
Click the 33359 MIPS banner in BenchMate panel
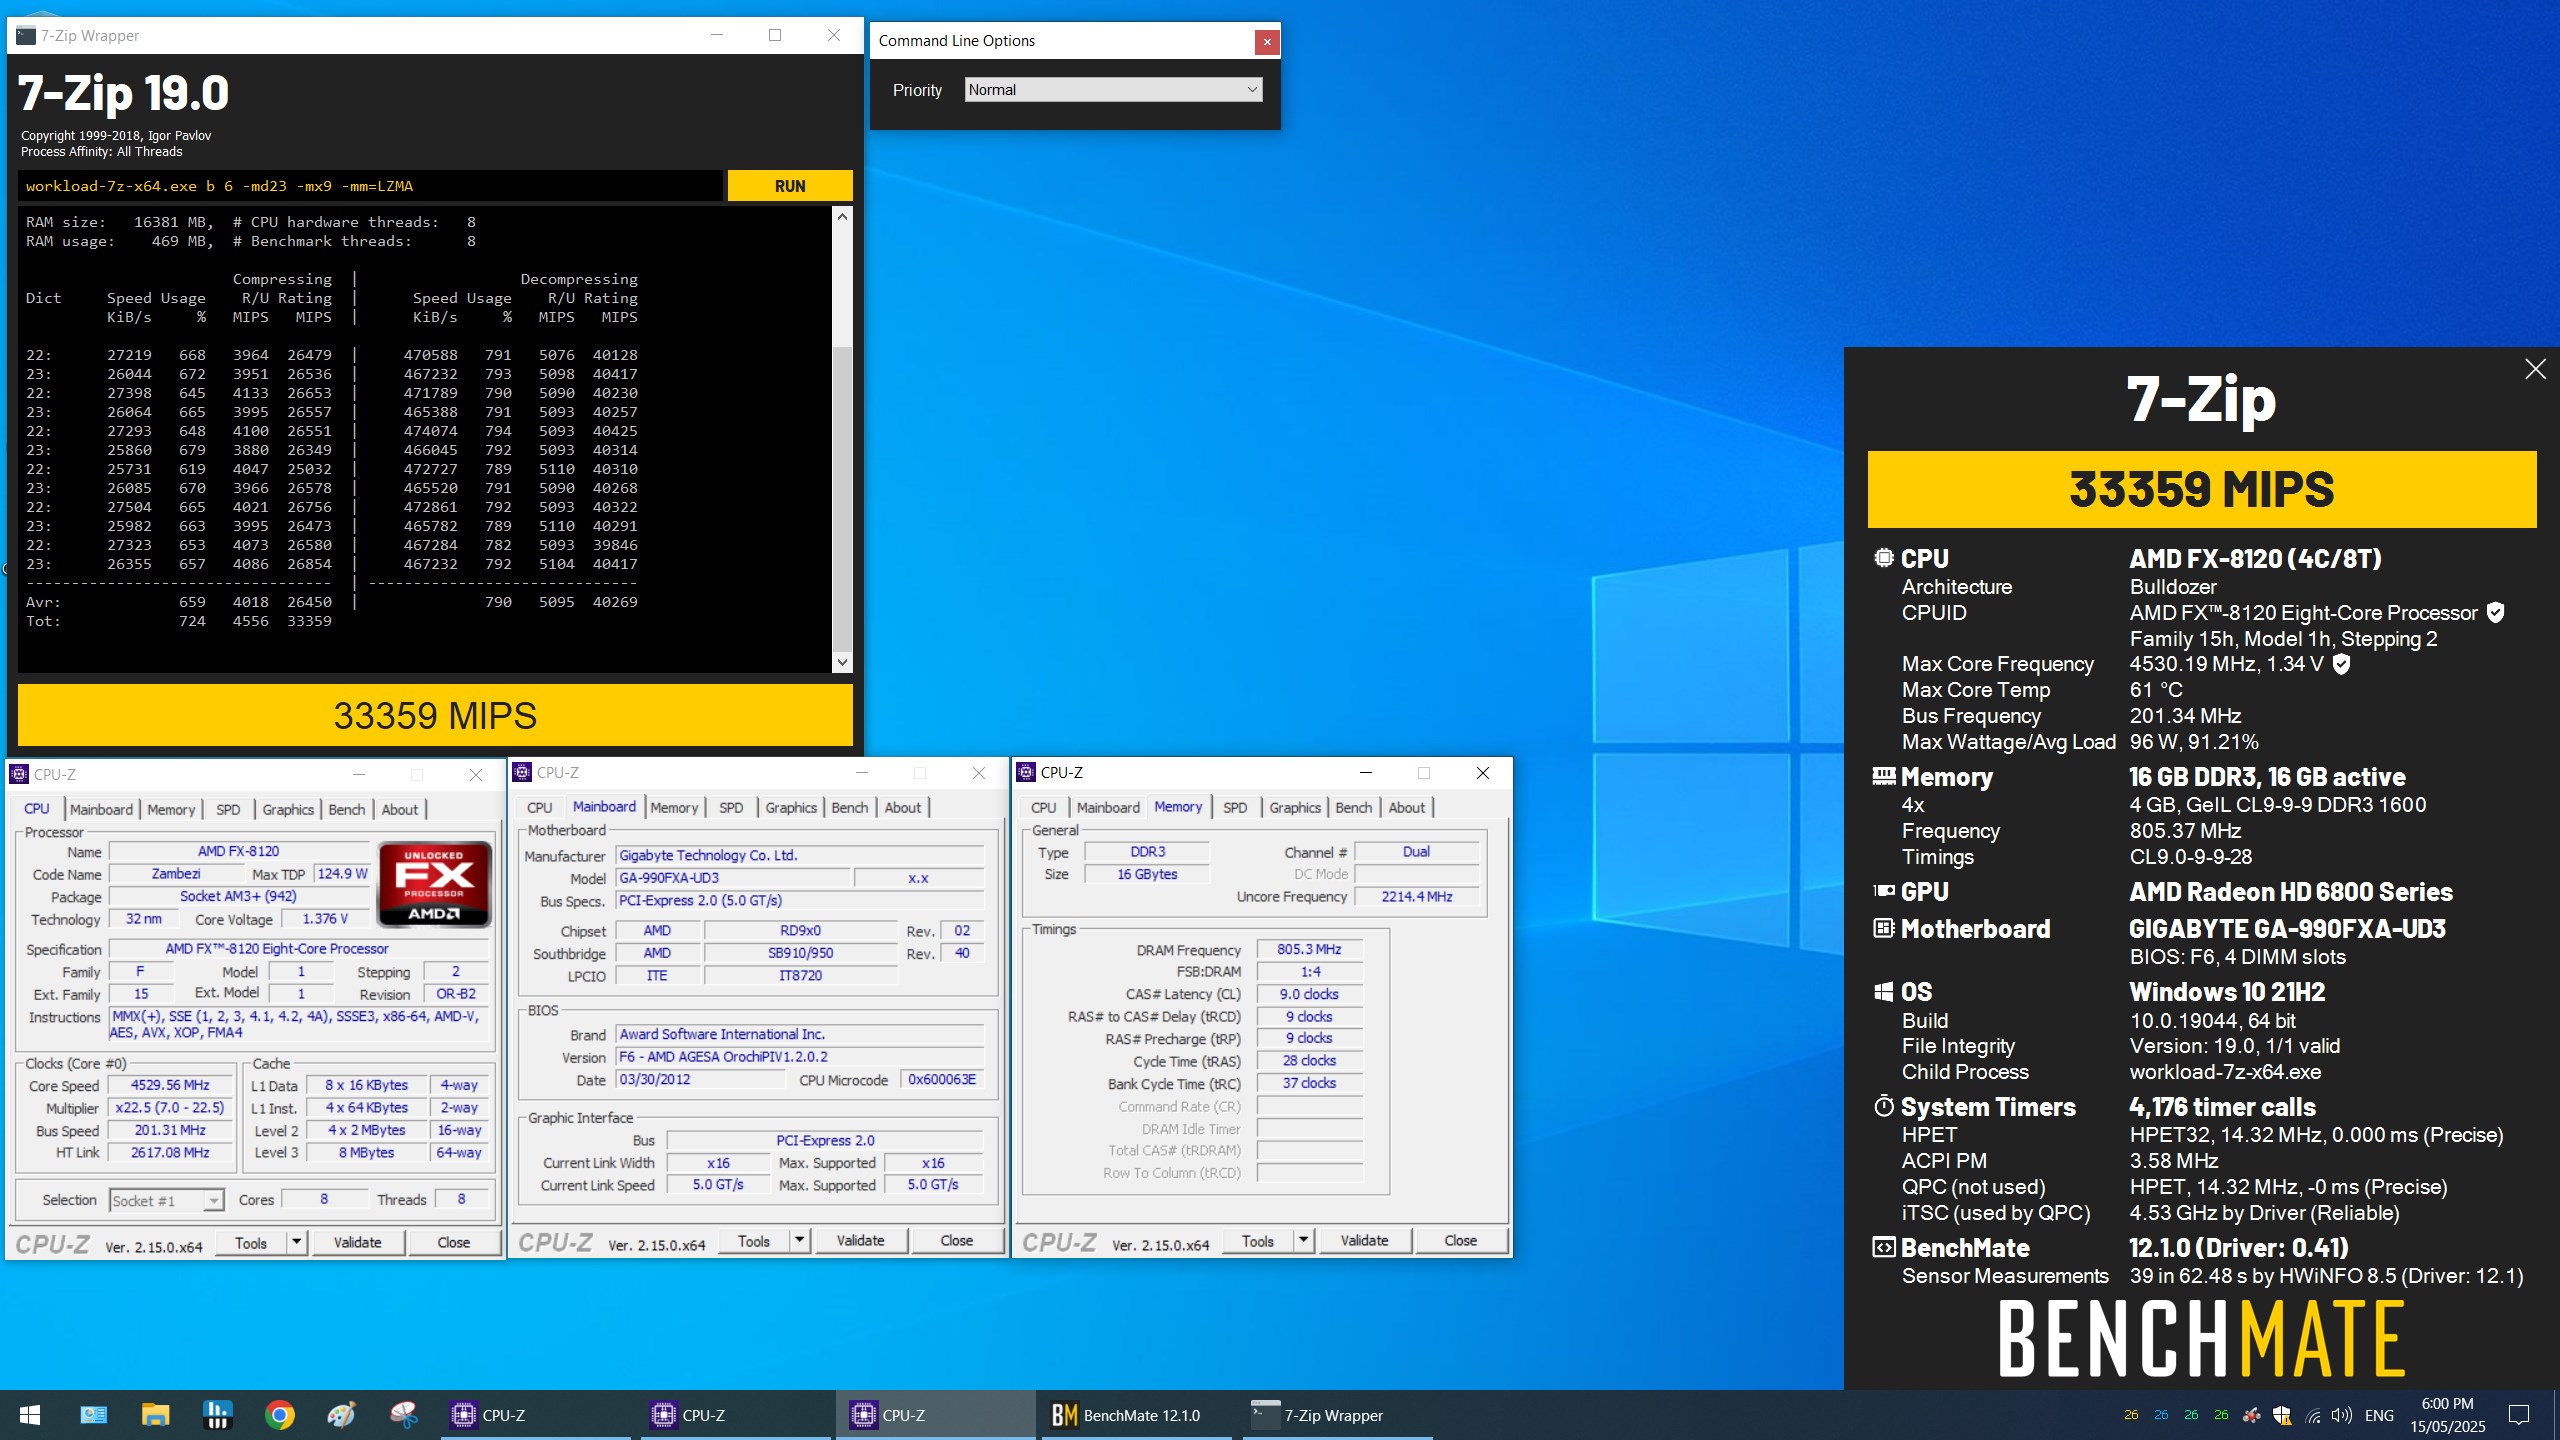coord(2202,489)
